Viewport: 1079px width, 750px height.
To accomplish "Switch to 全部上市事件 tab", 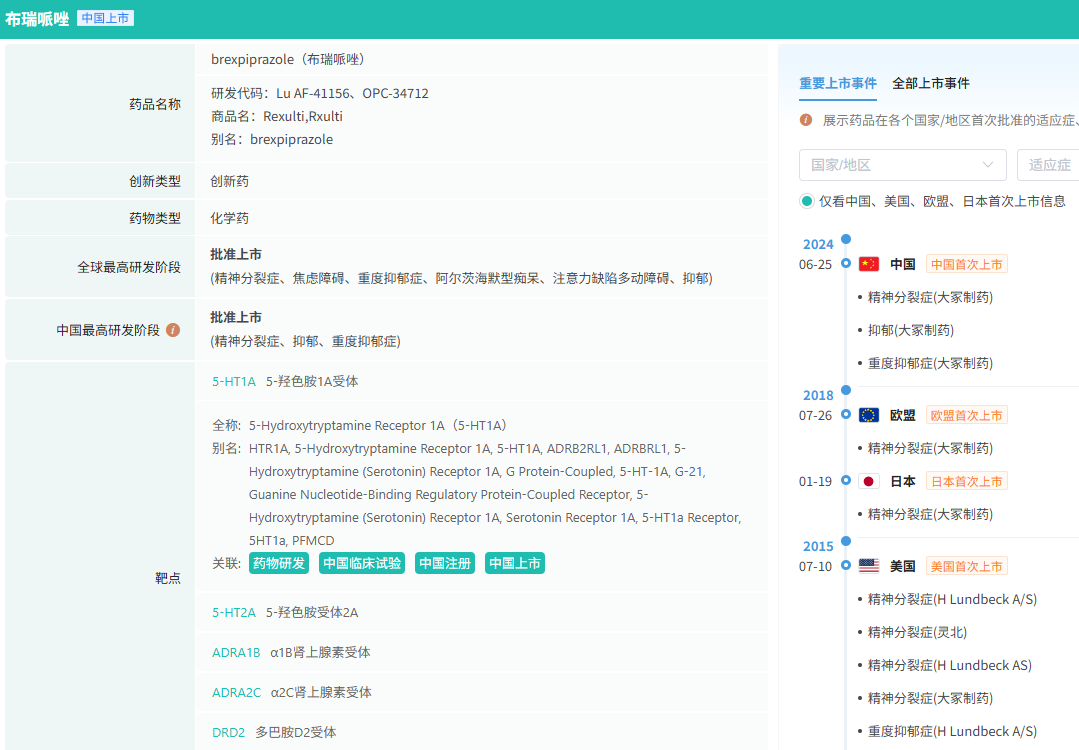I will click(x=930, y=83).
